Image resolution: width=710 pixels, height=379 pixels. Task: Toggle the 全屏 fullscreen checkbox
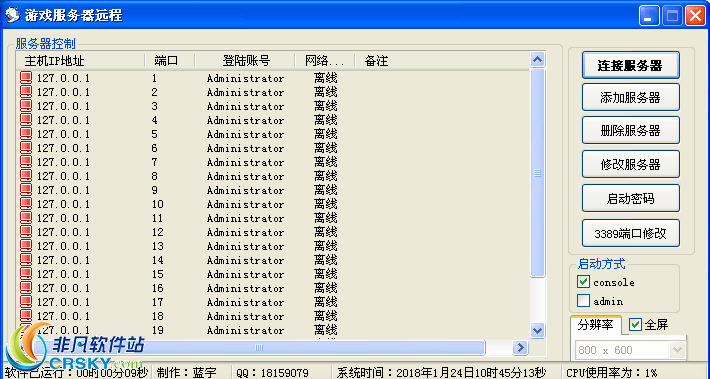pyautogui.click(x=635, y=324)
